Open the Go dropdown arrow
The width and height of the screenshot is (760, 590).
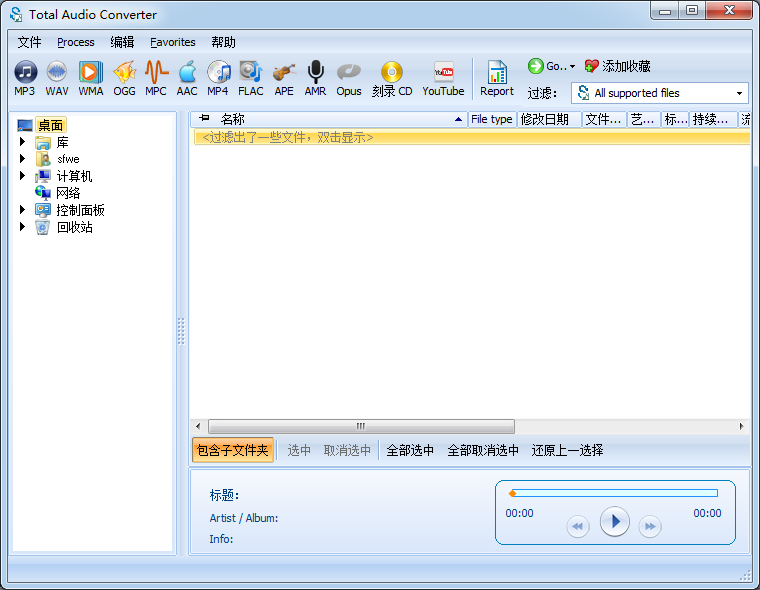(572, 67)
